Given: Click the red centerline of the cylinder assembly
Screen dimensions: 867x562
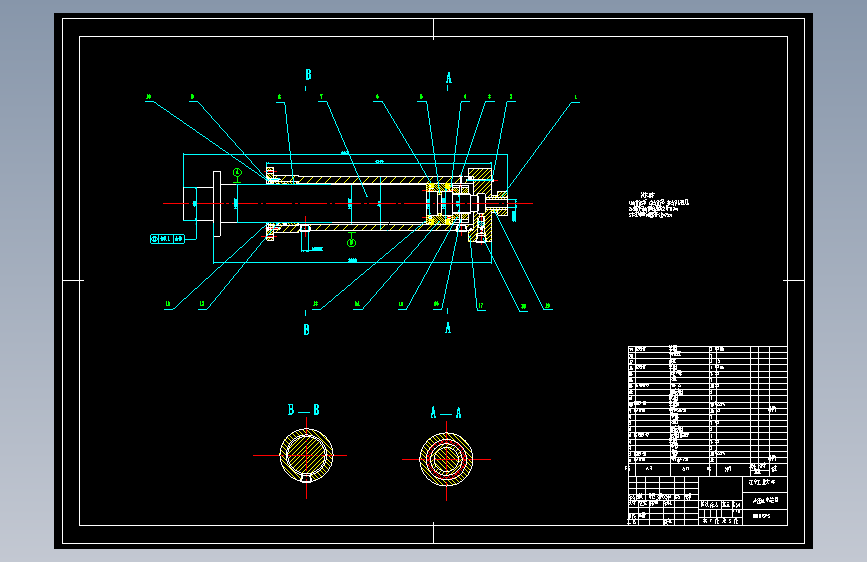Looking at the screenshot, I should click(348, 204).
